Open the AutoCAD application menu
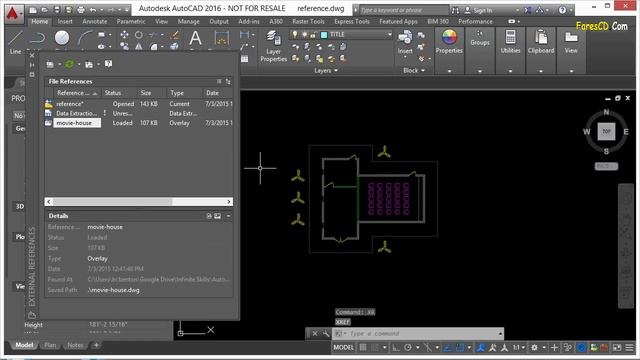 (13, 13)
